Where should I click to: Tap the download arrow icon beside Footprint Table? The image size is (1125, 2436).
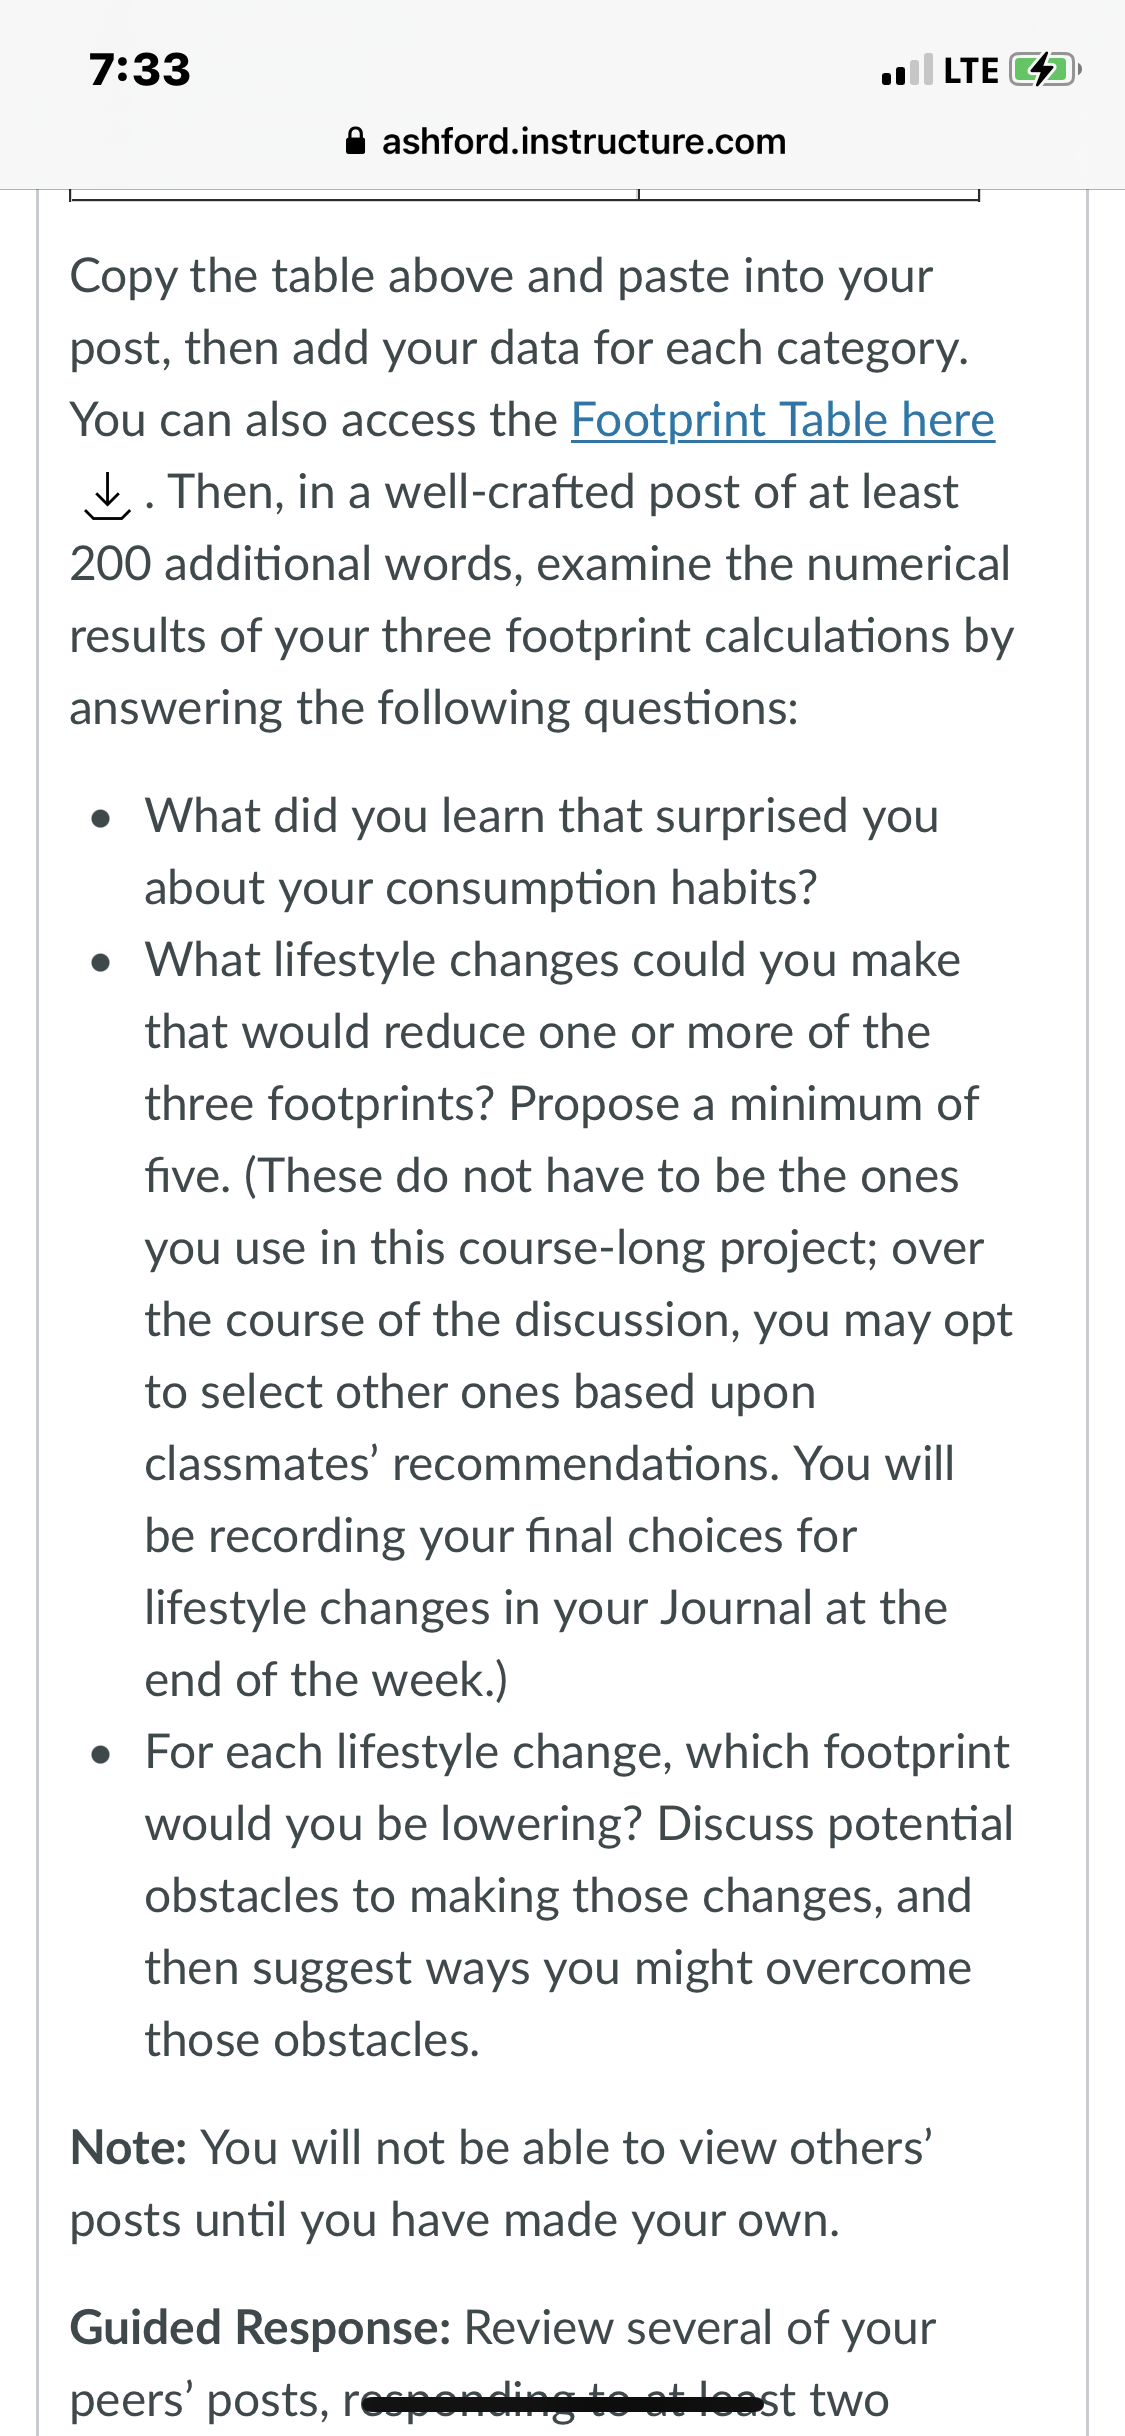pyautogui.click(x=107, y=495)
